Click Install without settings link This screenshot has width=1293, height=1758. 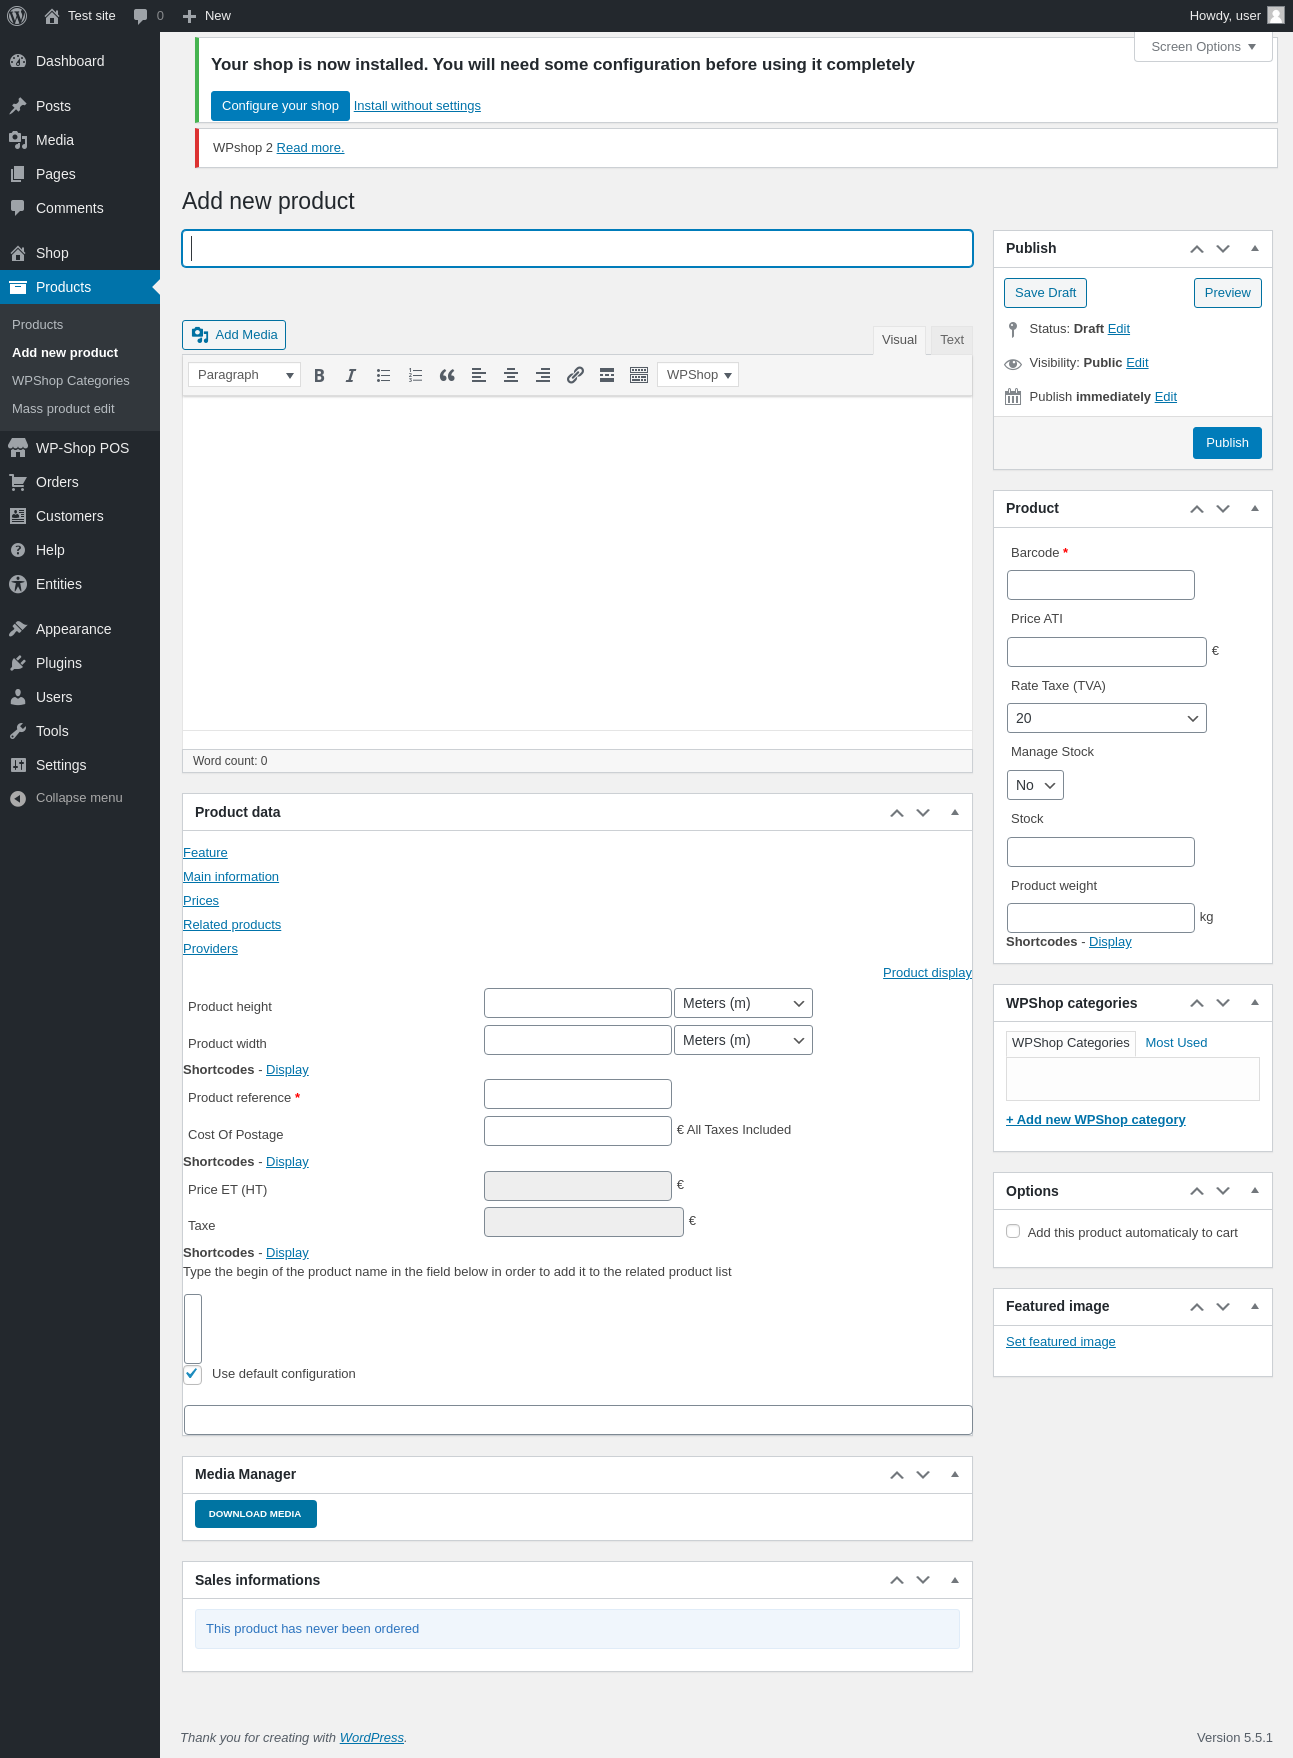[417, 106]
